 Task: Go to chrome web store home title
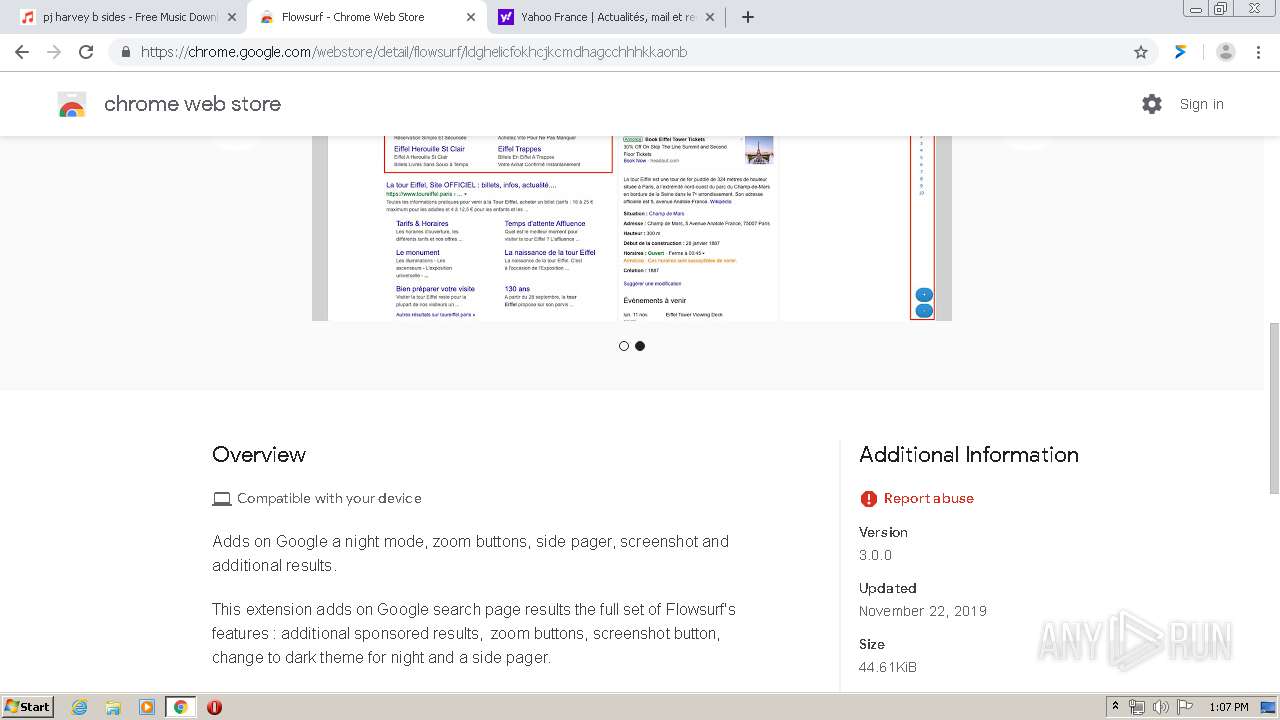(192, 104)
